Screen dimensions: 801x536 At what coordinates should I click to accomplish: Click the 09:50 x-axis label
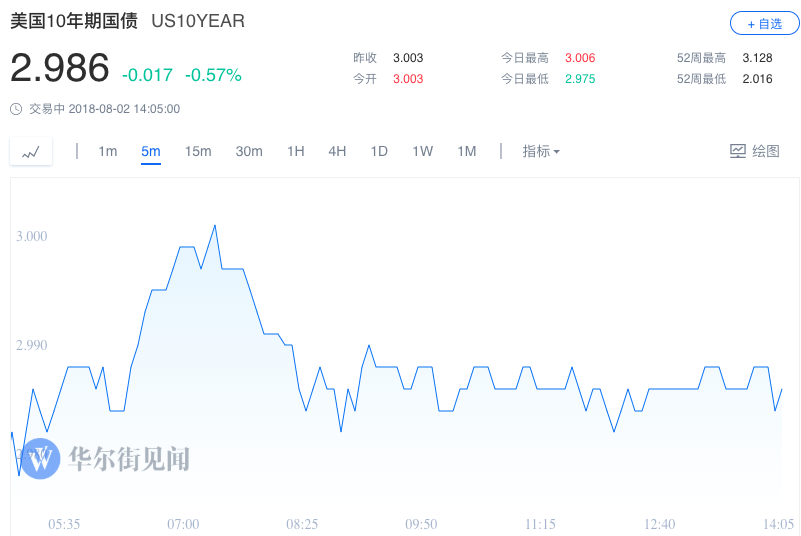(421, 524)
